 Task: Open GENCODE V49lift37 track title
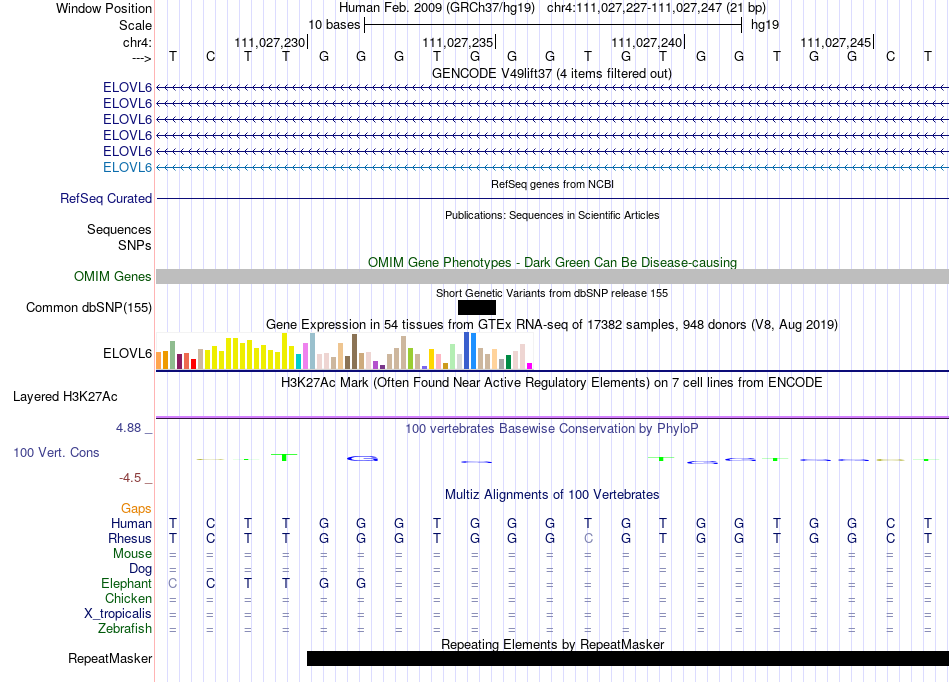551,74
